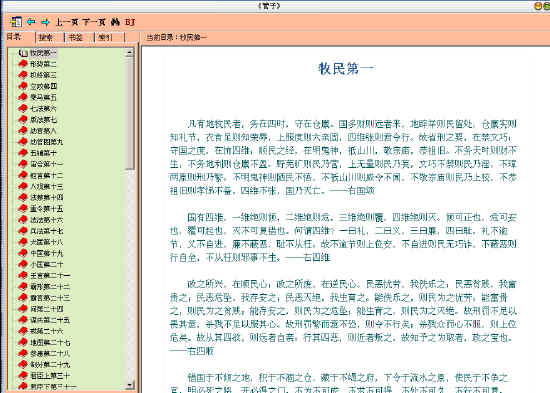Click the red book icon of 乘马第五
This screenshot has height=393, width=550.
coord(23,97)
